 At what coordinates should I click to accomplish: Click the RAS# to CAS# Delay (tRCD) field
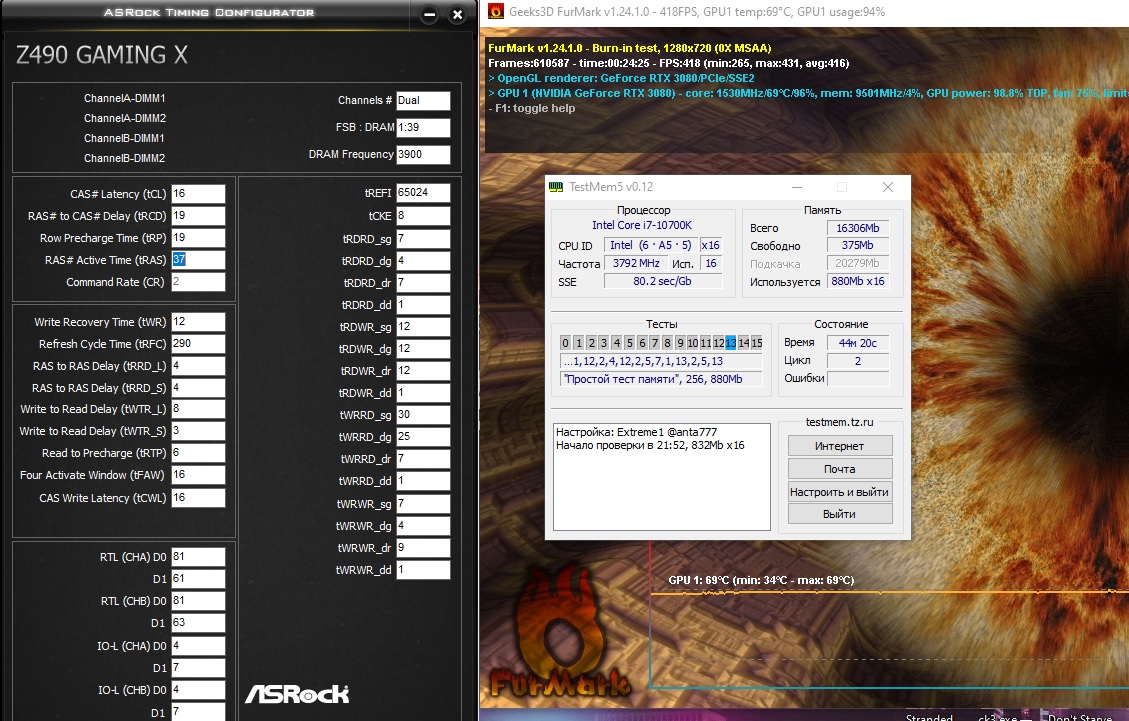tap(198, 216)
